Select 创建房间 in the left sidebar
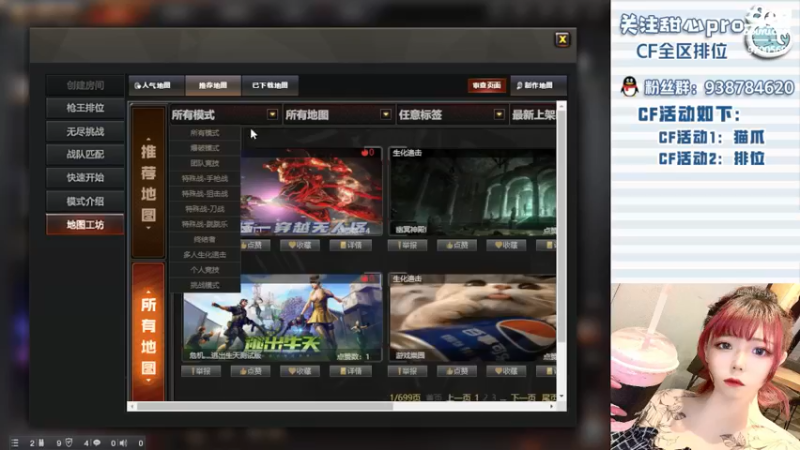 click(x=85, y=85)
